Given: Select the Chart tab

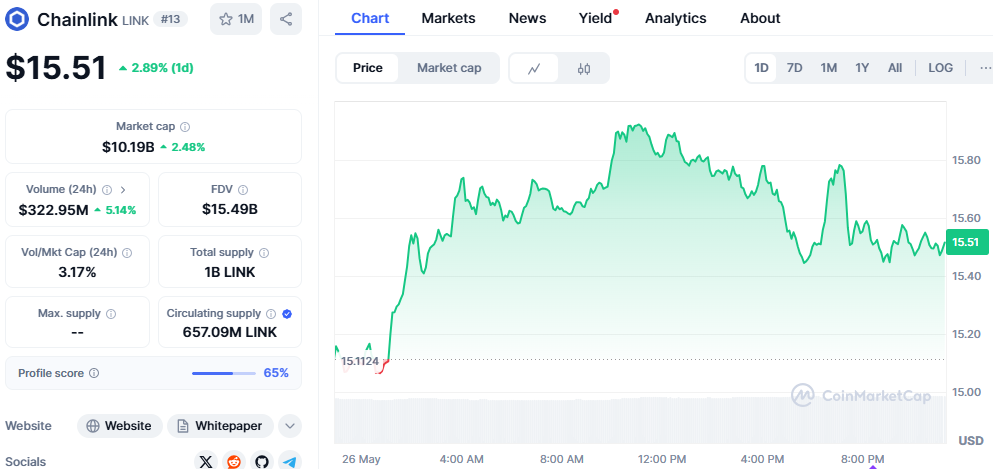Looking at the screenshot, I should point(370,18).
